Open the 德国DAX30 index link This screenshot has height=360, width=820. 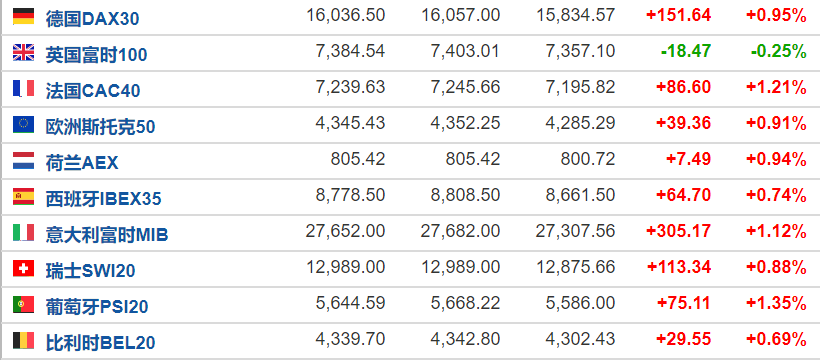point(93,19)
